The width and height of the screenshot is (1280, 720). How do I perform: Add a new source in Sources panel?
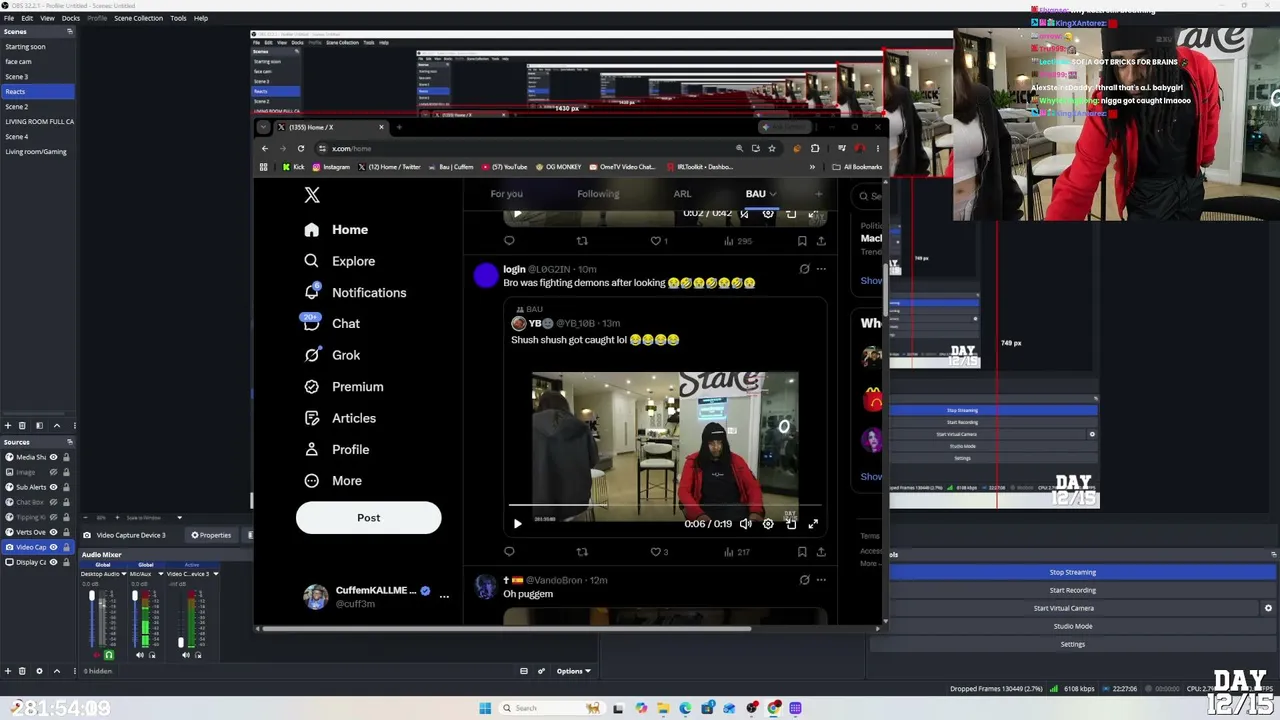pyautogui.click(x=8, y=671)
